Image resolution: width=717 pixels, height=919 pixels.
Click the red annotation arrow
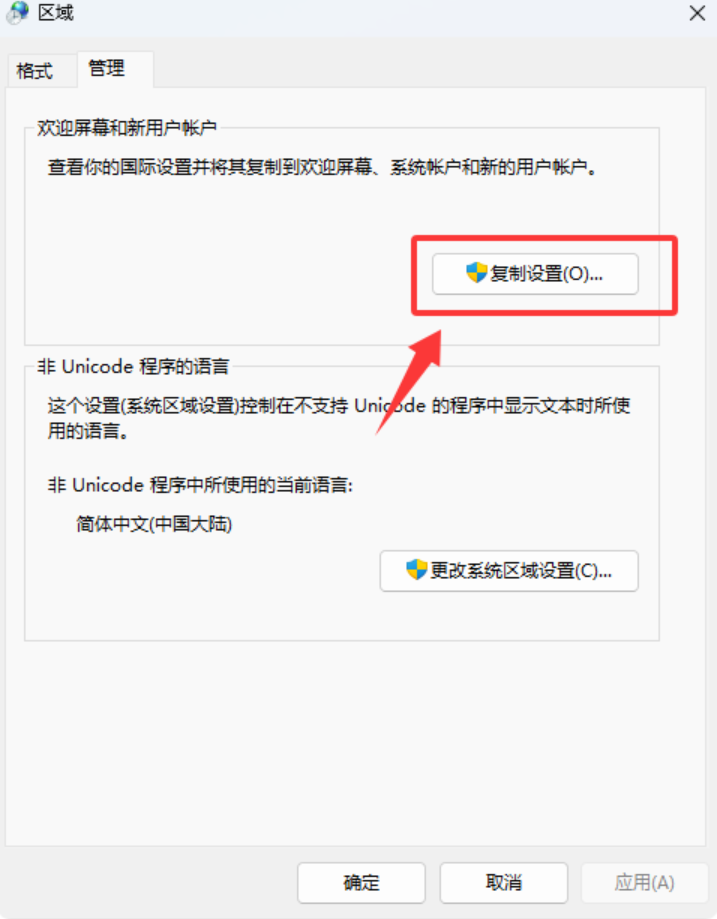(x=410, y=381)
